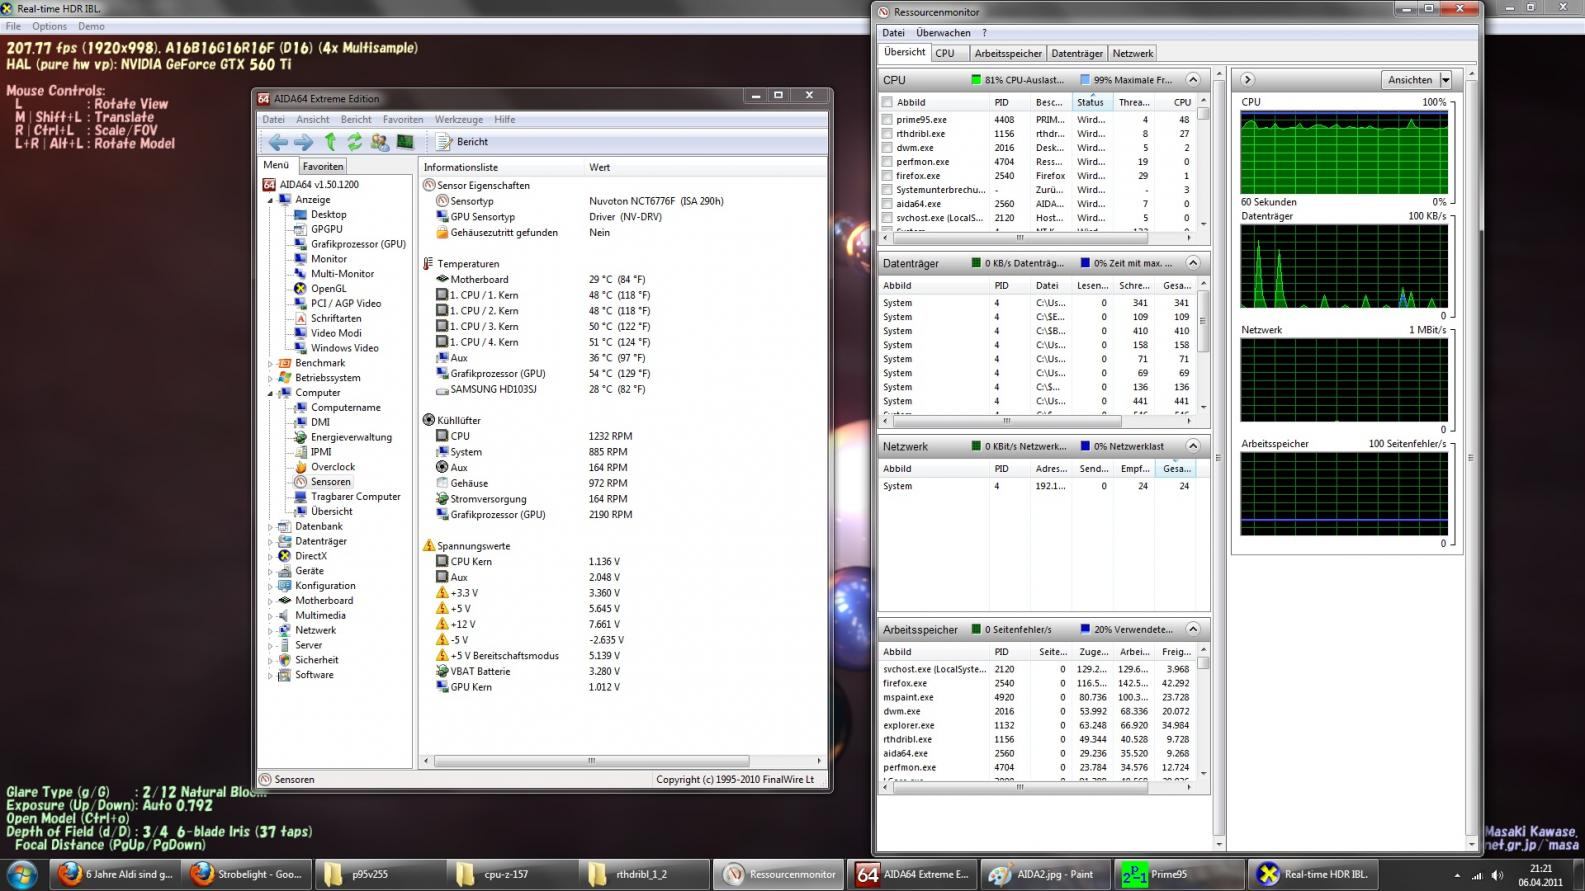Image resolution: width=1585 pixels, height=891 pixels.
Task: Switch to Arbeitsspeicher tab in Ressourcenmonitor
Action: pyautogui.click(x=1008, y=53)
